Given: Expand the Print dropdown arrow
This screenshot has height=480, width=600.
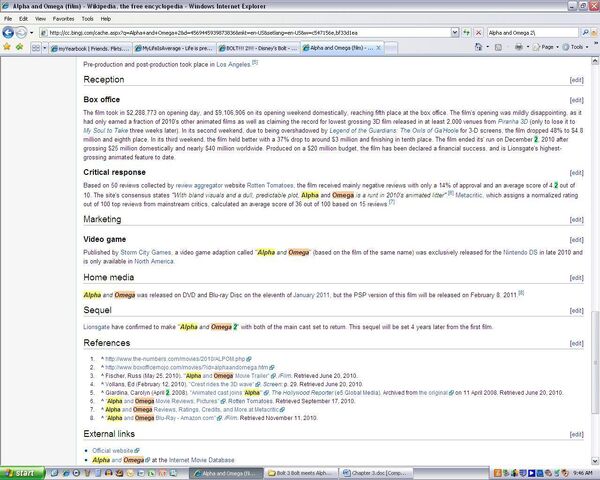Looking at the screenshot, I should pos(528,47).
